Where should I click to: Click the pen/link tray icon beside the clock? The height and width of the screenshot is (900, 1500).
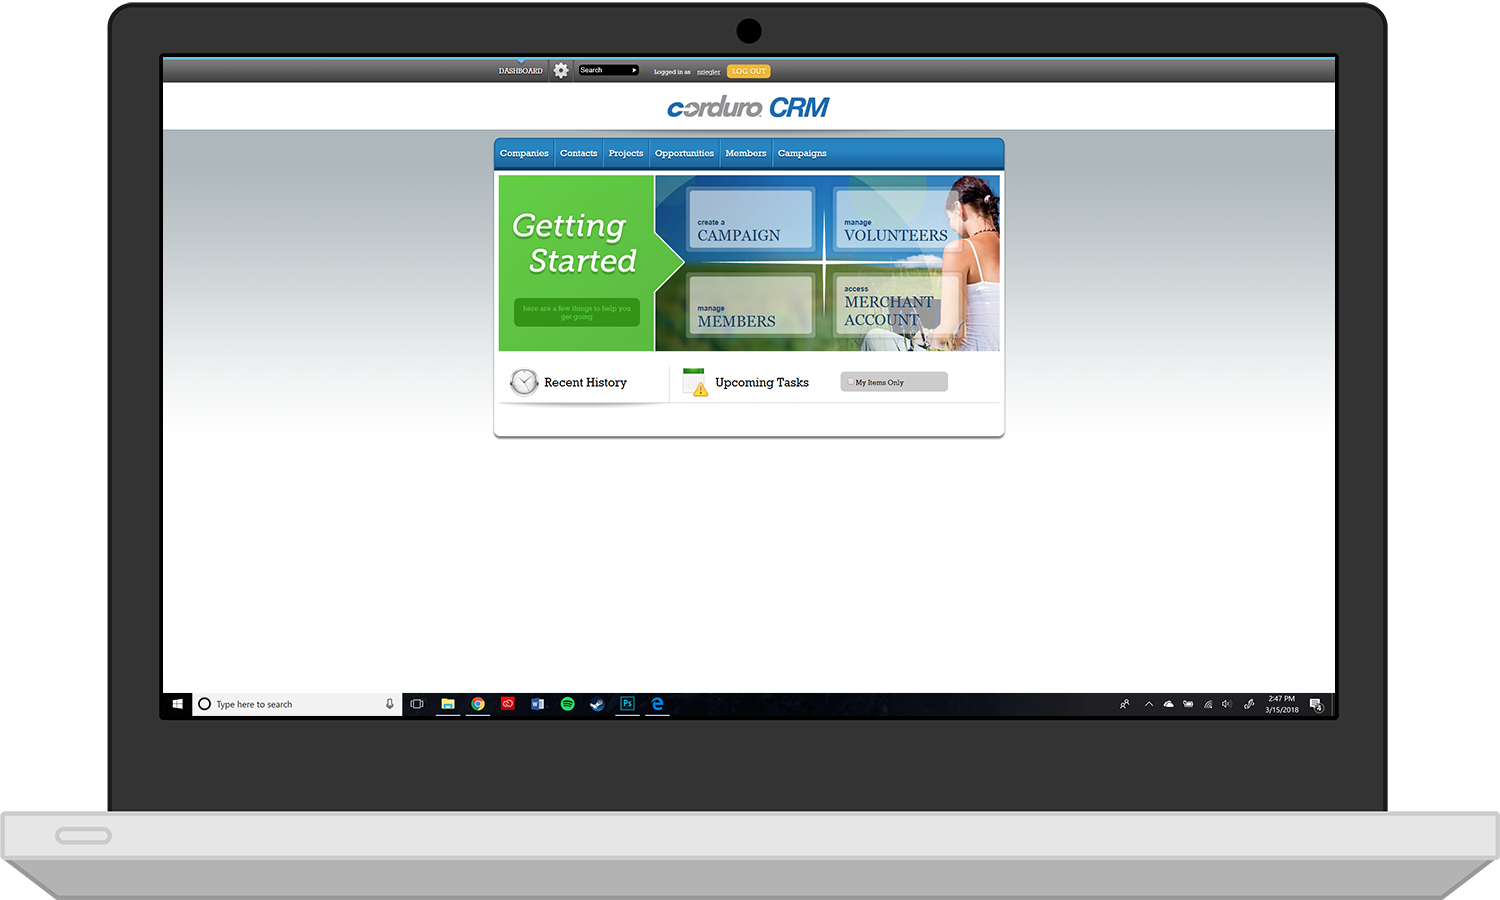pyautogui.click(x=1249, y=704)
